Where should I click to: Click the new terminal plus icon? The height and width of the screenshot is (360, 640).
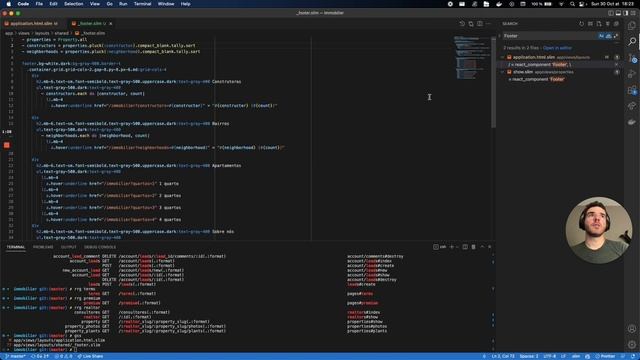pos(451,247)
